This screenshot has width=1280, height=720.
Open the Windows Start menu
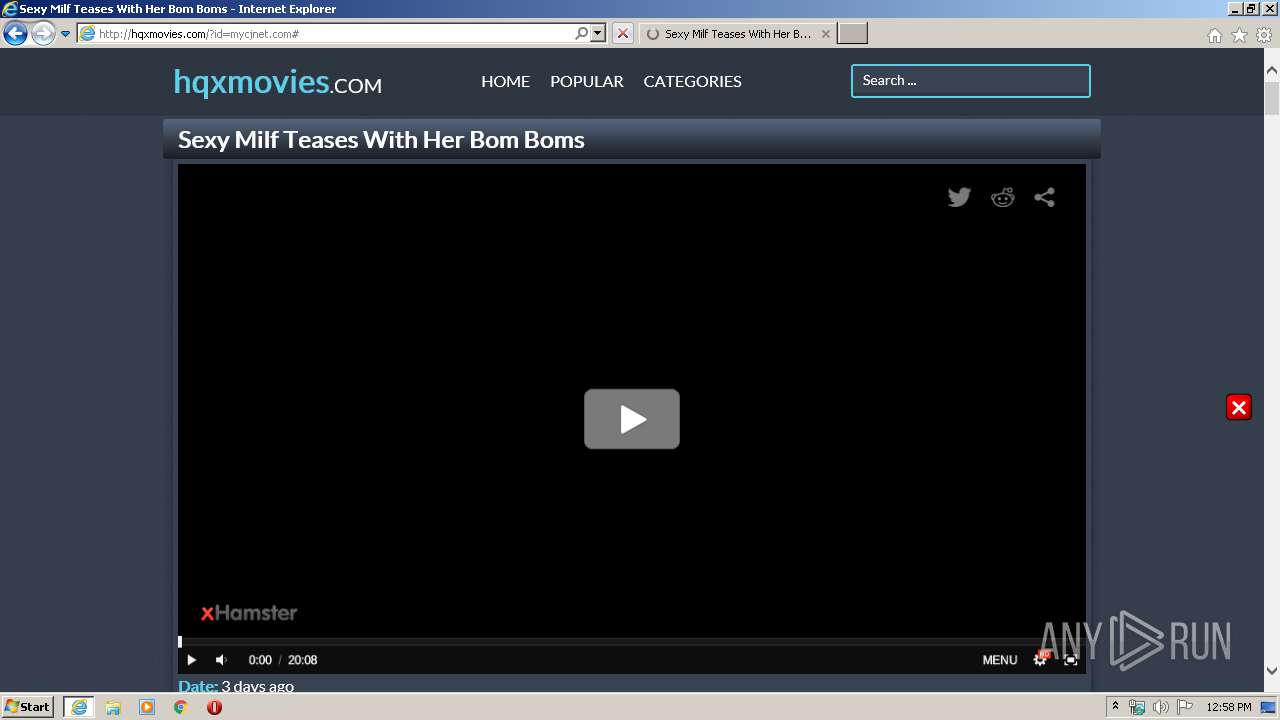coord(28,706)
